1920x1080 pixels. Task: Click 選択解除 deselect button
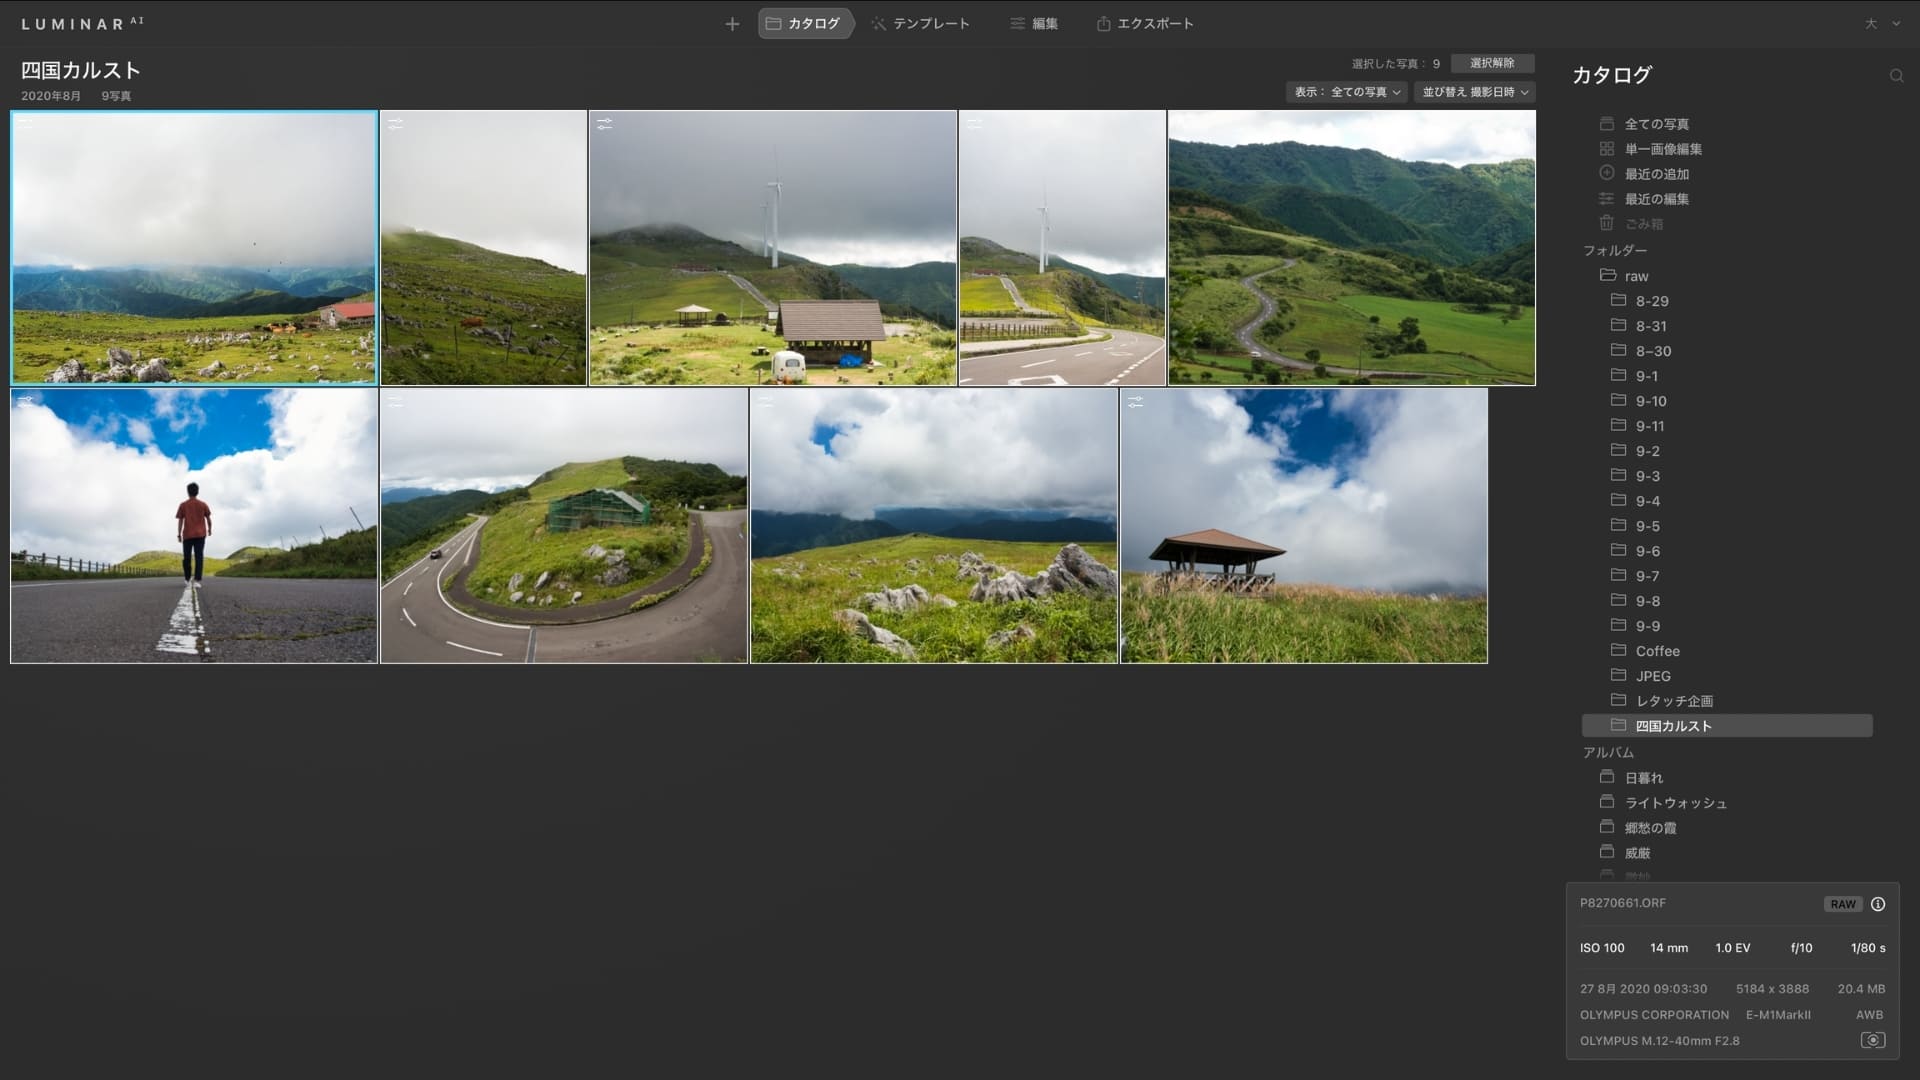coord(1491,63)
